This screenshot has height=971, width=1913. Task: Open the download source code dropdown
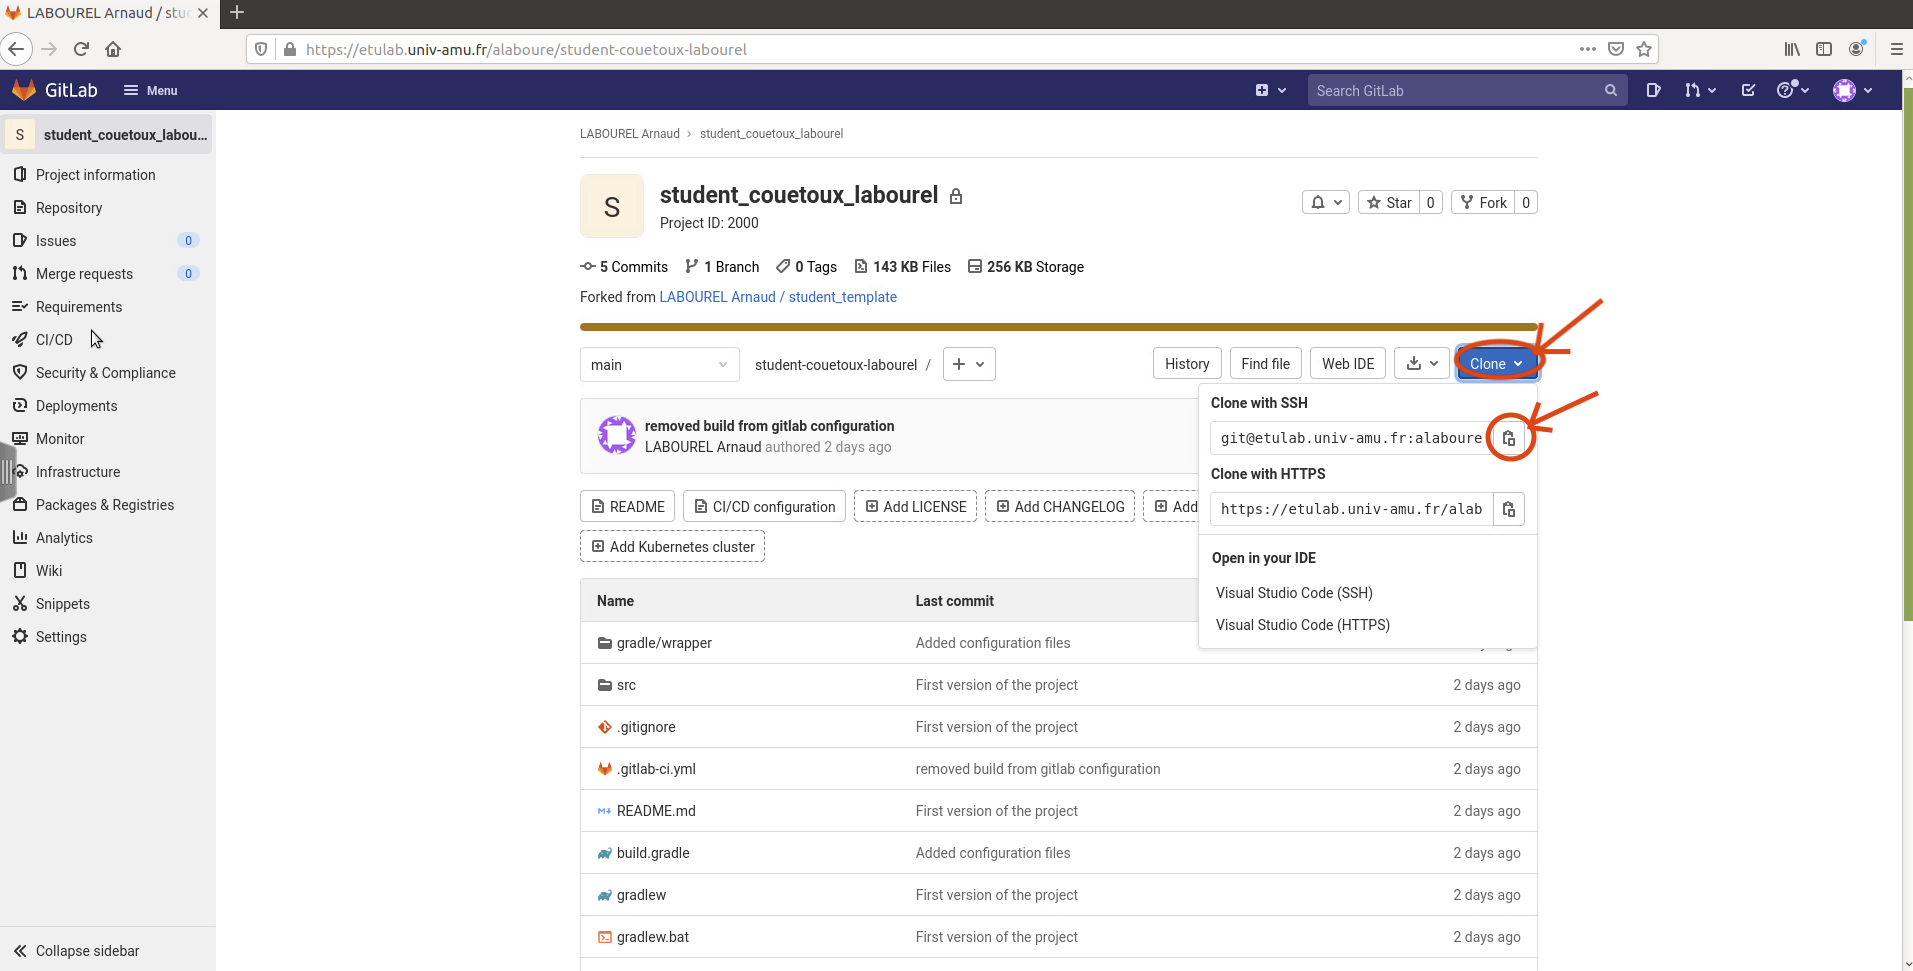[x=1422, y=364]
